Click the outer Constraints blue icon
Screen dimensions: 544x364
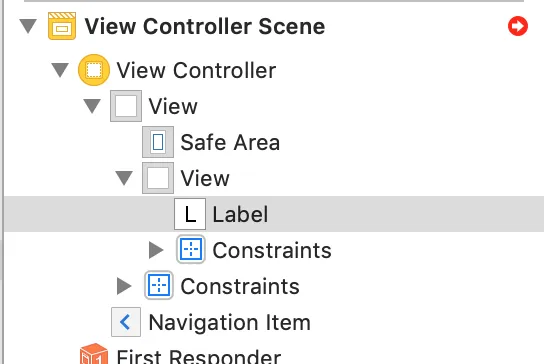coord(159,285)
